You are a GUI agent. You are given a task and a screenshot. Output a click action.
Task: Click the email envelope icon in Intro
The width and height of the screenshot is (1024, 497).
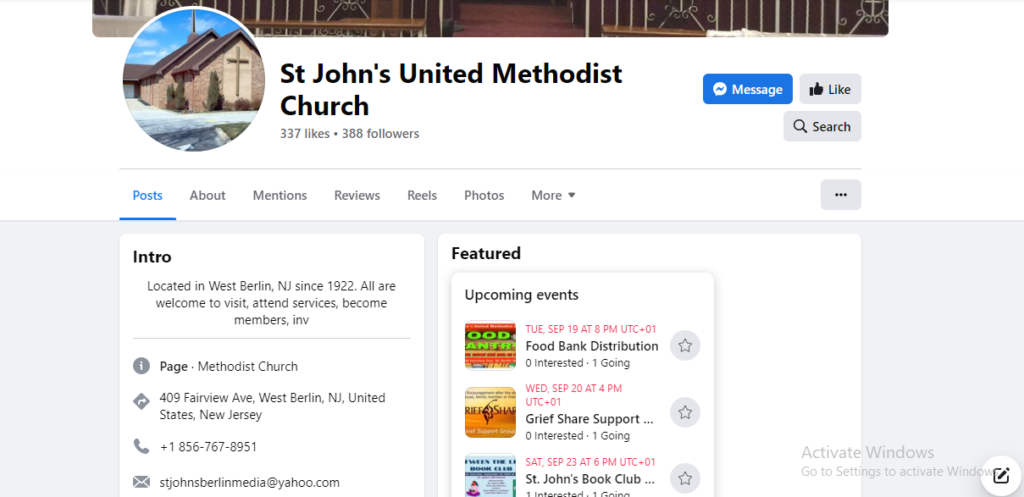pyautogui.click(x=142, y=482)
